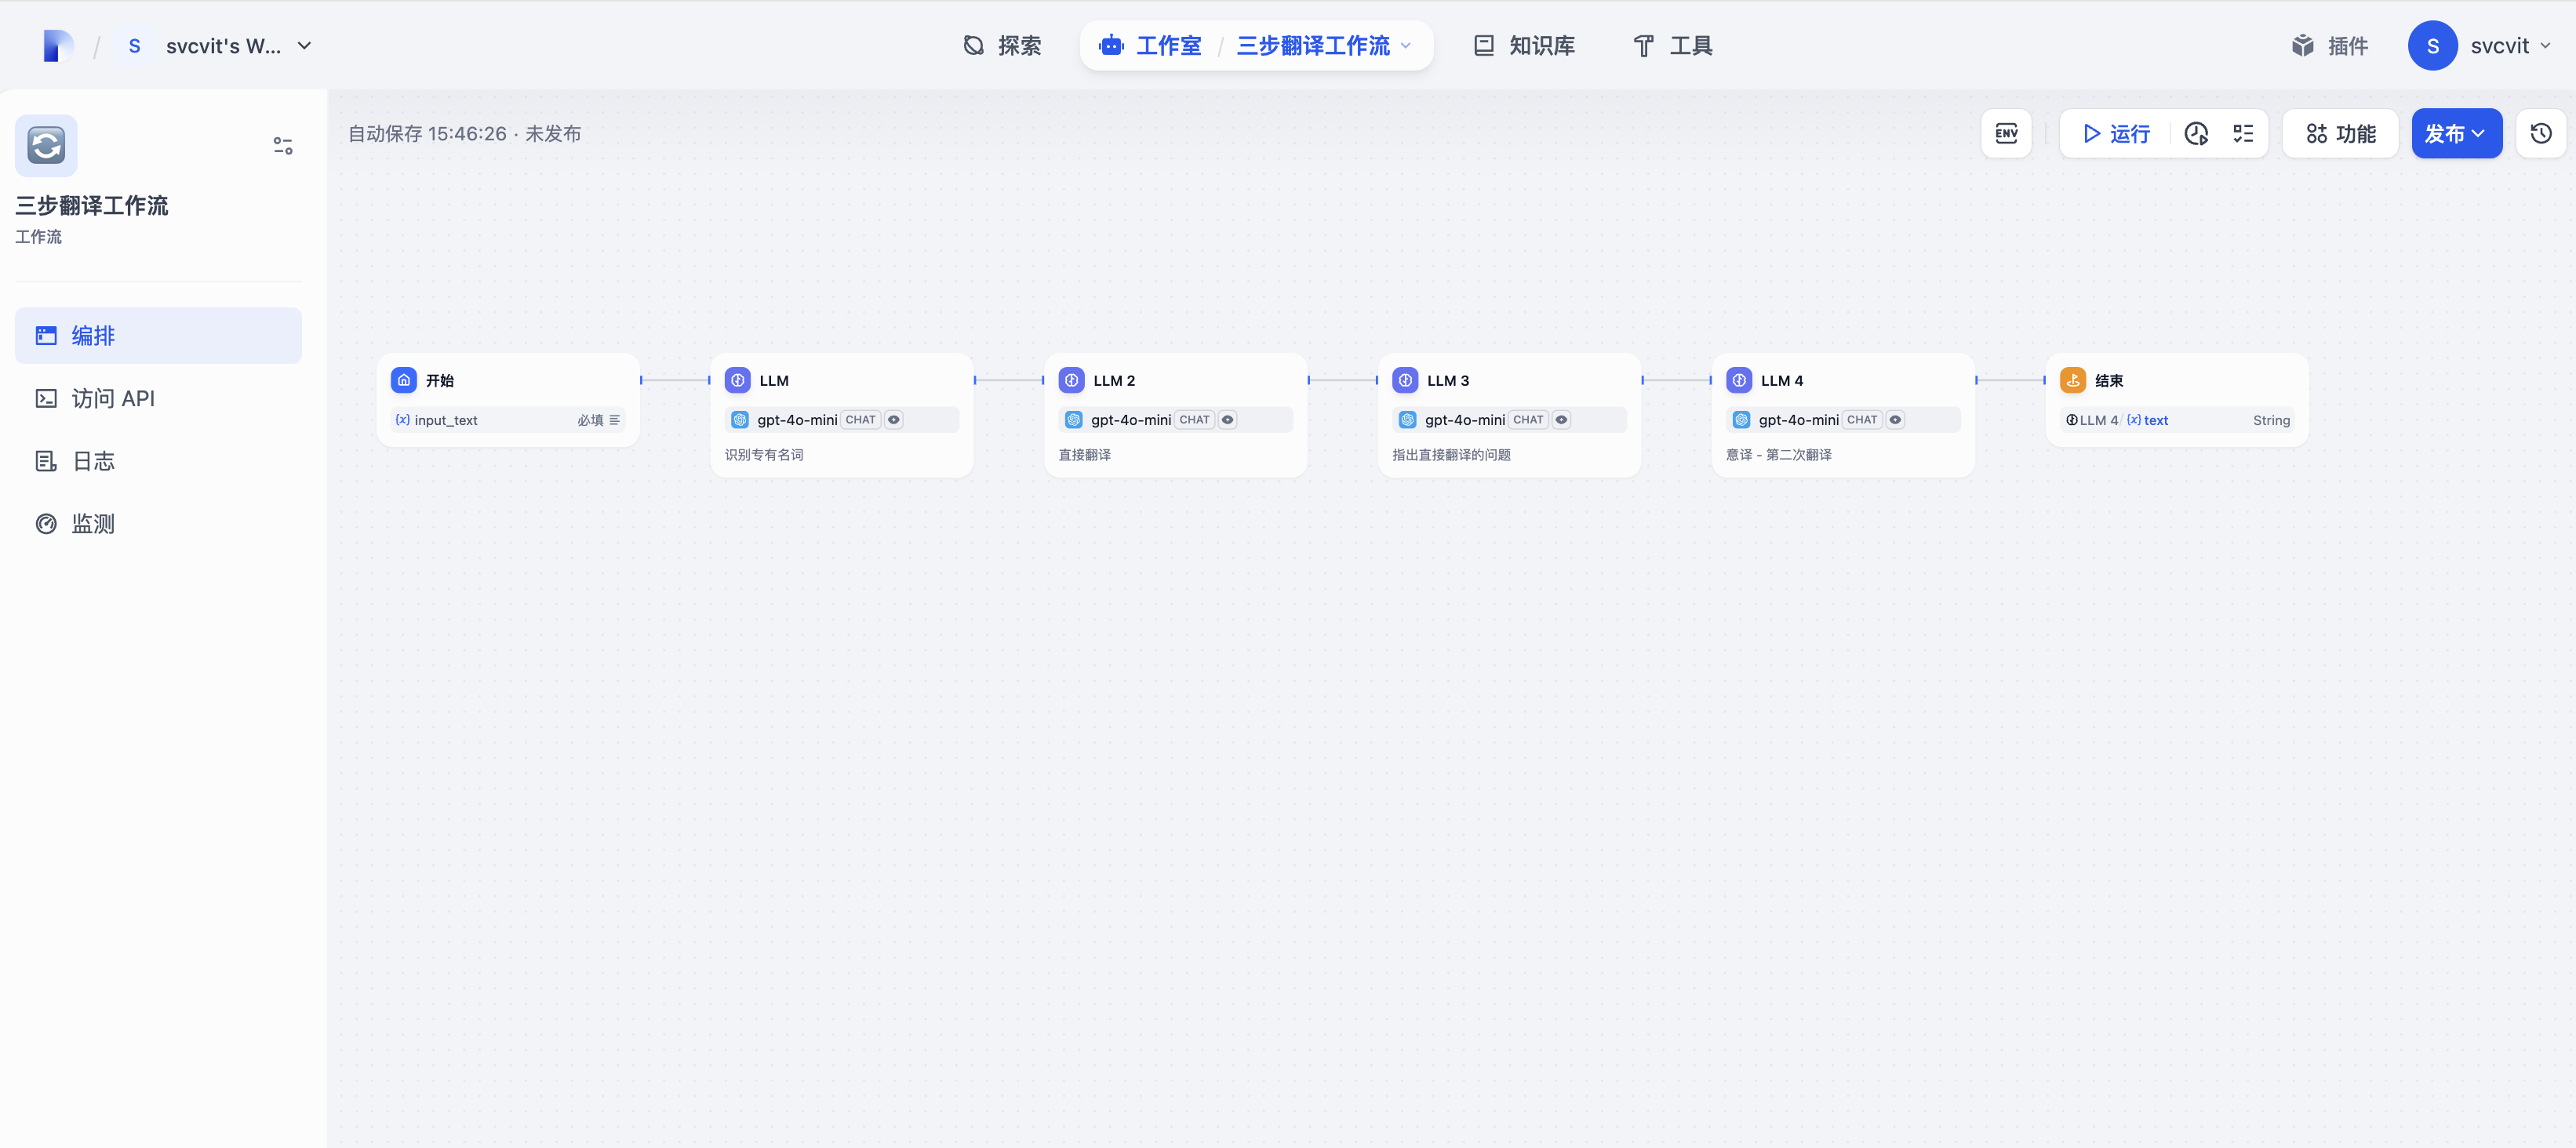Open the run history clock icon
Viewport: 2576px width, 1148px height.
(2196, 133)
